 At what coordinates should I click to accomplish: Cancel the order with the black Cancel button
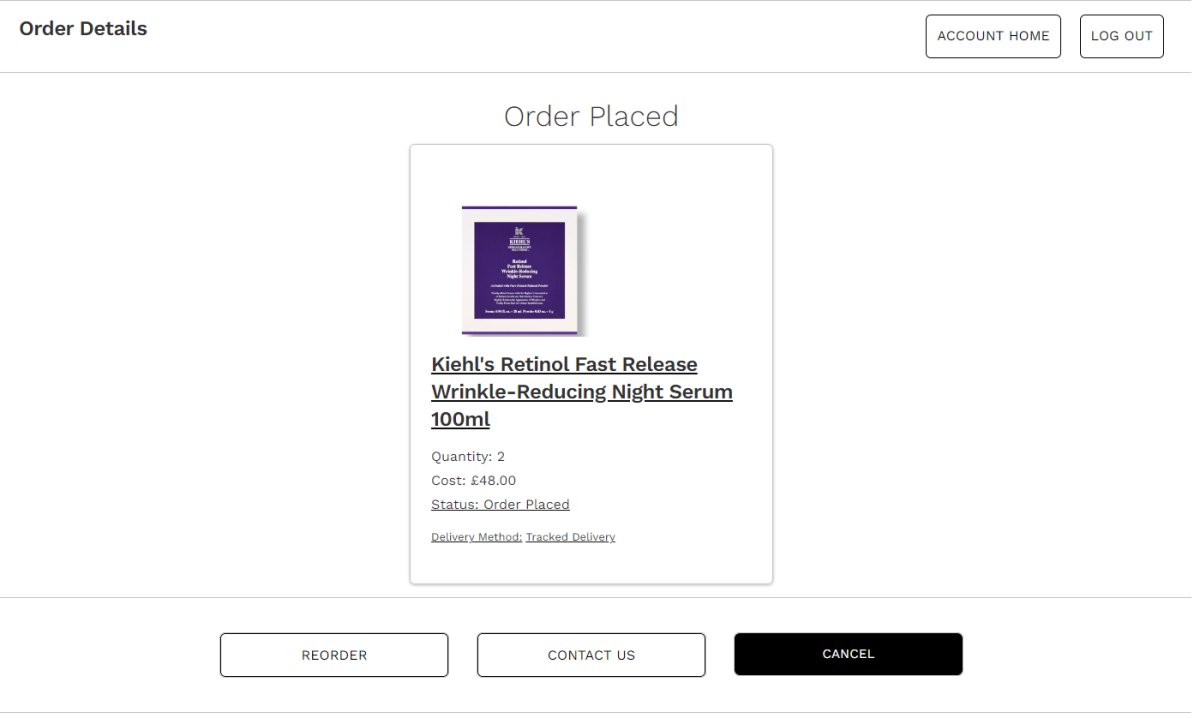[848, 654]
